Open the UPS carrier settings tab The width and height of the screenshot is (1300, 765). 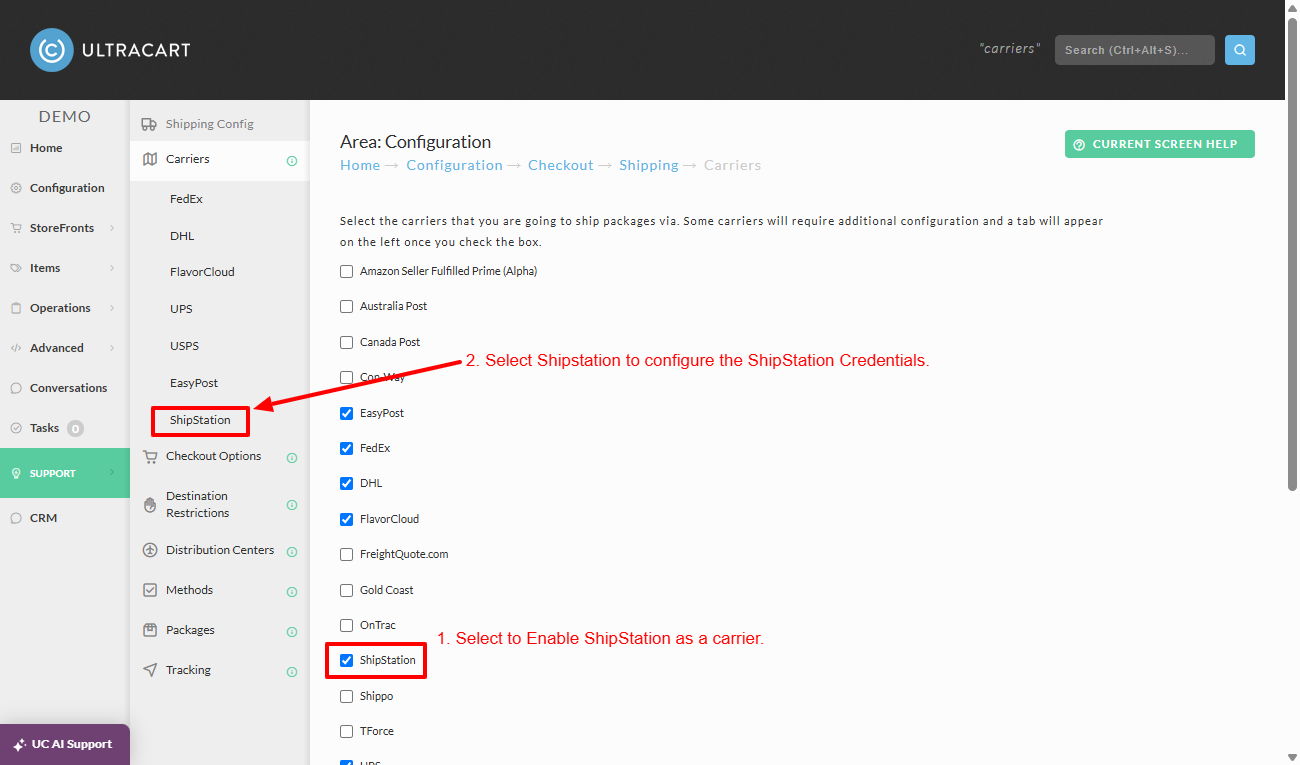coord(181,309)
